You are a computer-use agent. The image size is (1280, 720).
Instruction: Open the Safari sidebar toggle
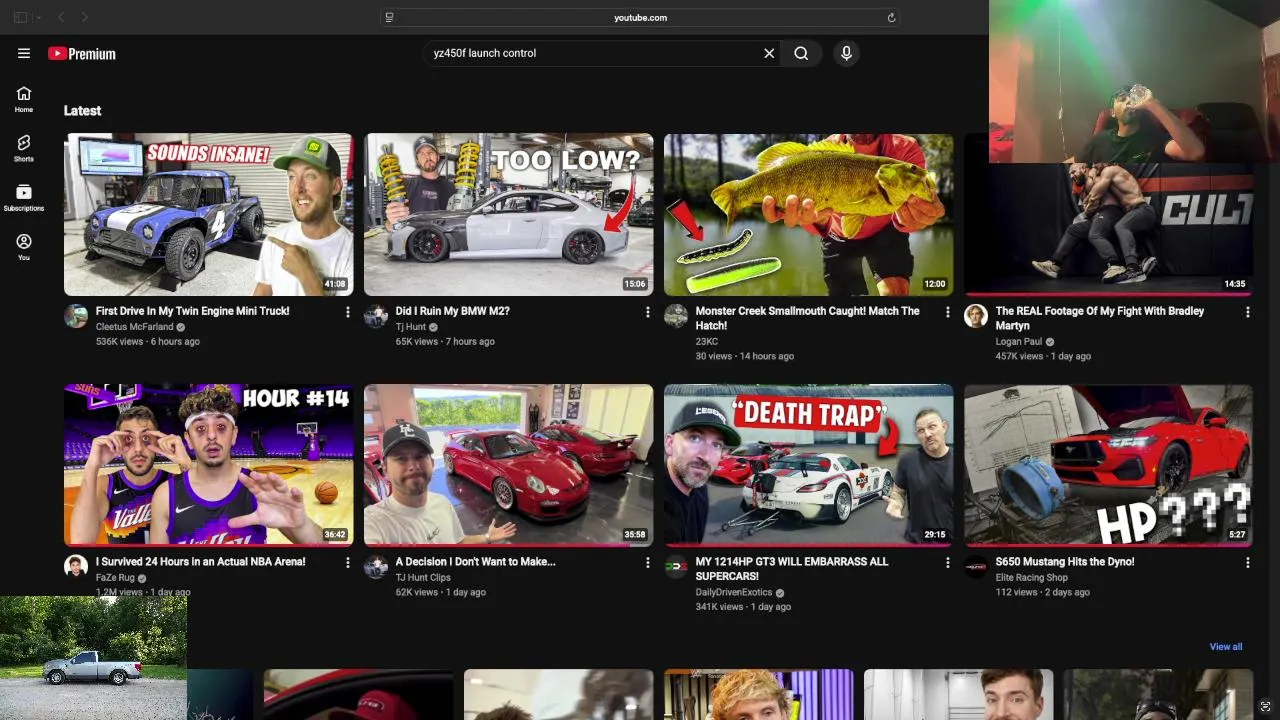point(20,17)
